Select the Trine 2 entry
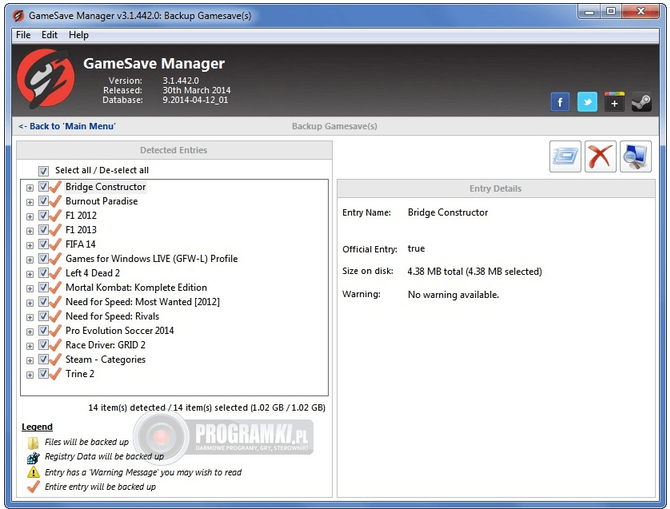670x509 pixels. tap(80, 374)
